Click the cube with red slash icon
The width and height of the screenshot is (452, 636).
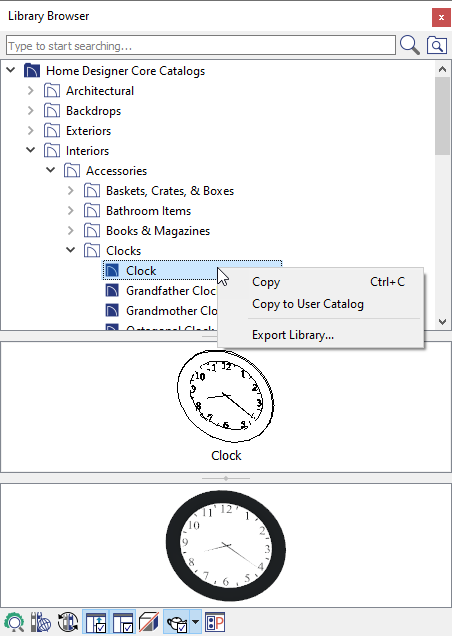[149, 622]
